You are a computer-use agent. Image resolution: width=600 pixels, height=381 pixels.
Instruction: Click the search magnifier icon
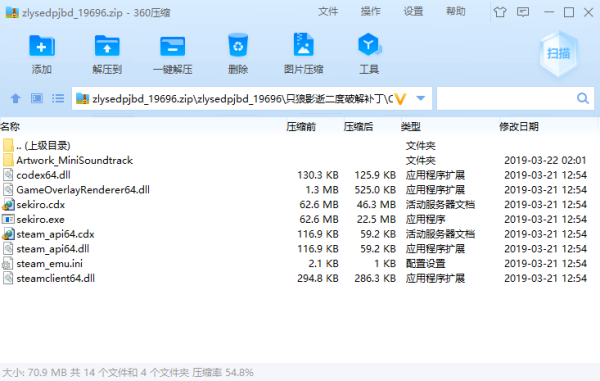pyautogui.click(x=583, y=99)
